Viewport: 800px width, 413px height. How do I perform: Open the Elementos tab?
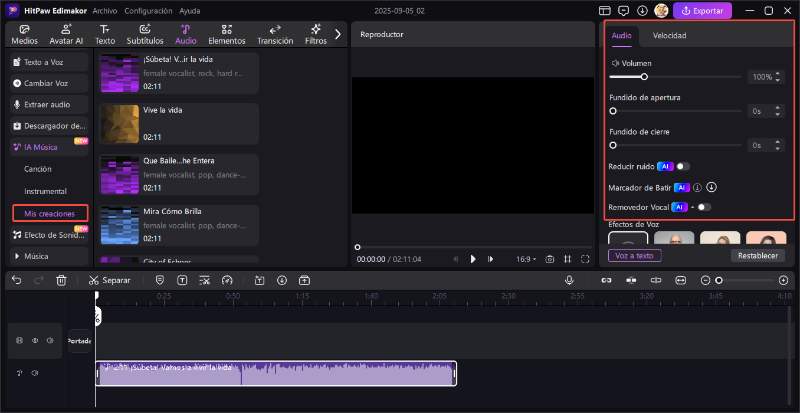(x=227, y=35)
